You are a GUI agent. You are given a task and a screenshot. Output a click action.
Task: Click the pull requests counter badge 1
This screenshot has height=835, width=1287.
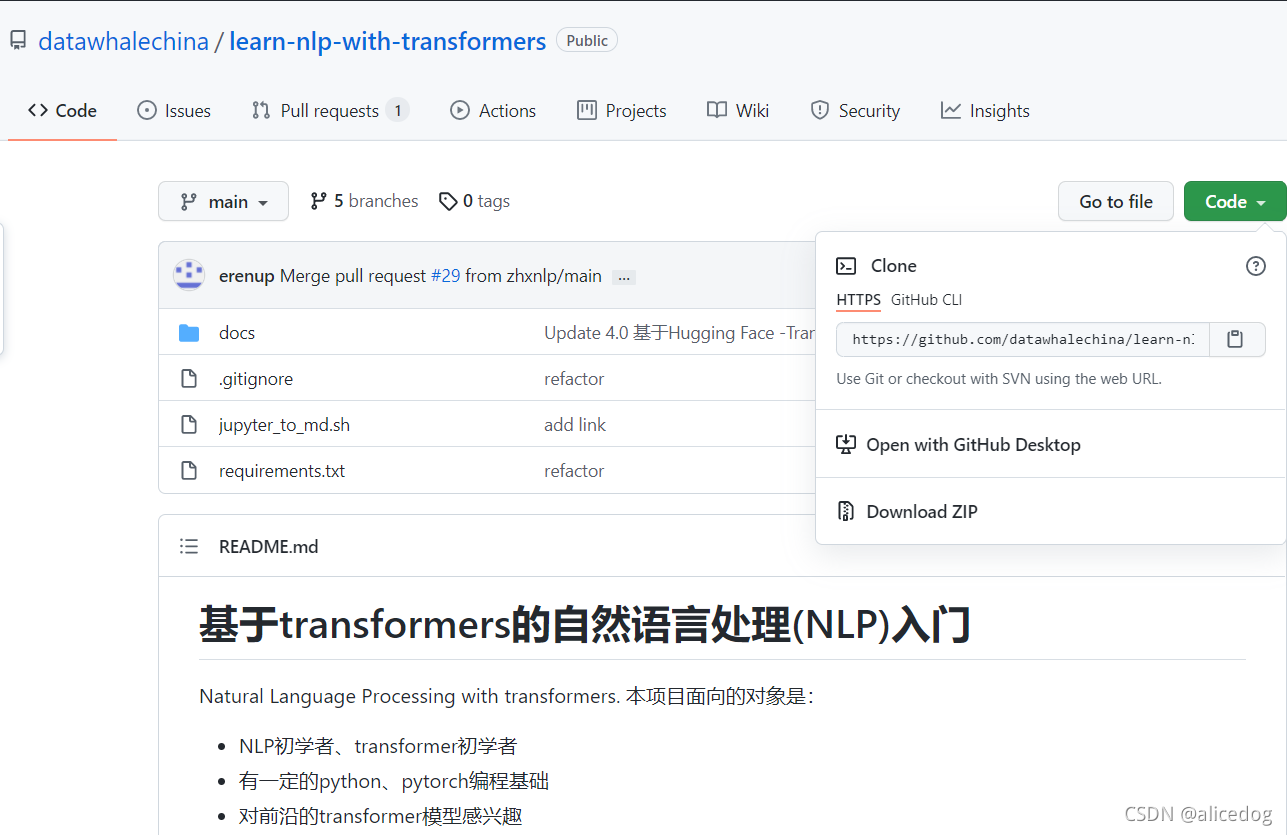(x=398, y=111)
